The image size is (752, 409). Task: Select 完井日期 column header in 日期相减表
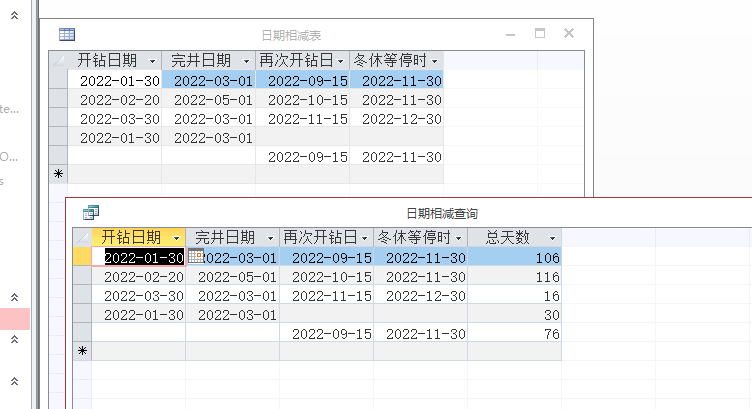208,60
